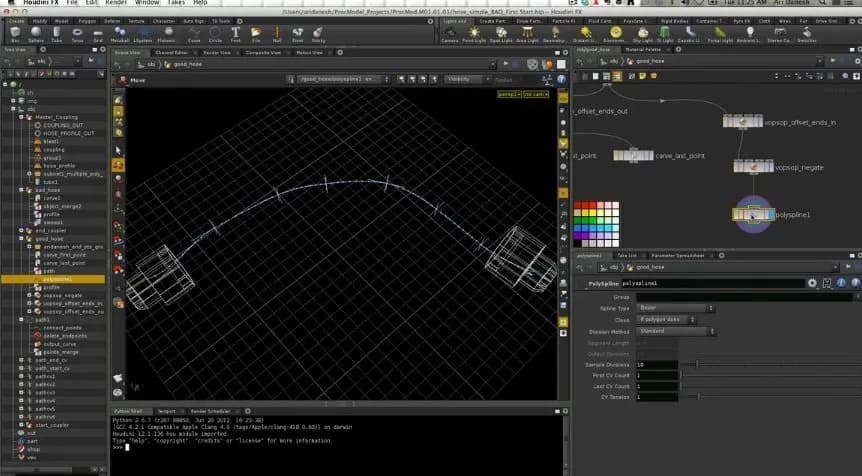Add an Area Light from shelf
This screenshot has height=476, width=862.
click(527, 34)
